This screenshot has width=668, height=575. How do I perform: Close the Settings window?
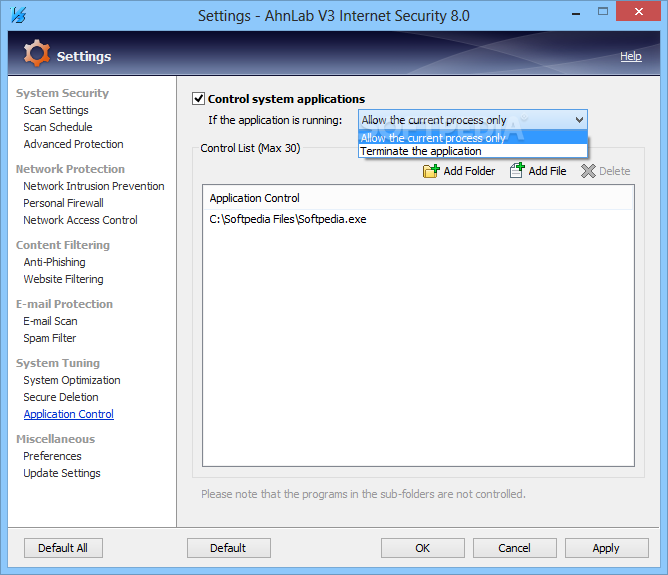pyautogui.click(x=638, y=12)
